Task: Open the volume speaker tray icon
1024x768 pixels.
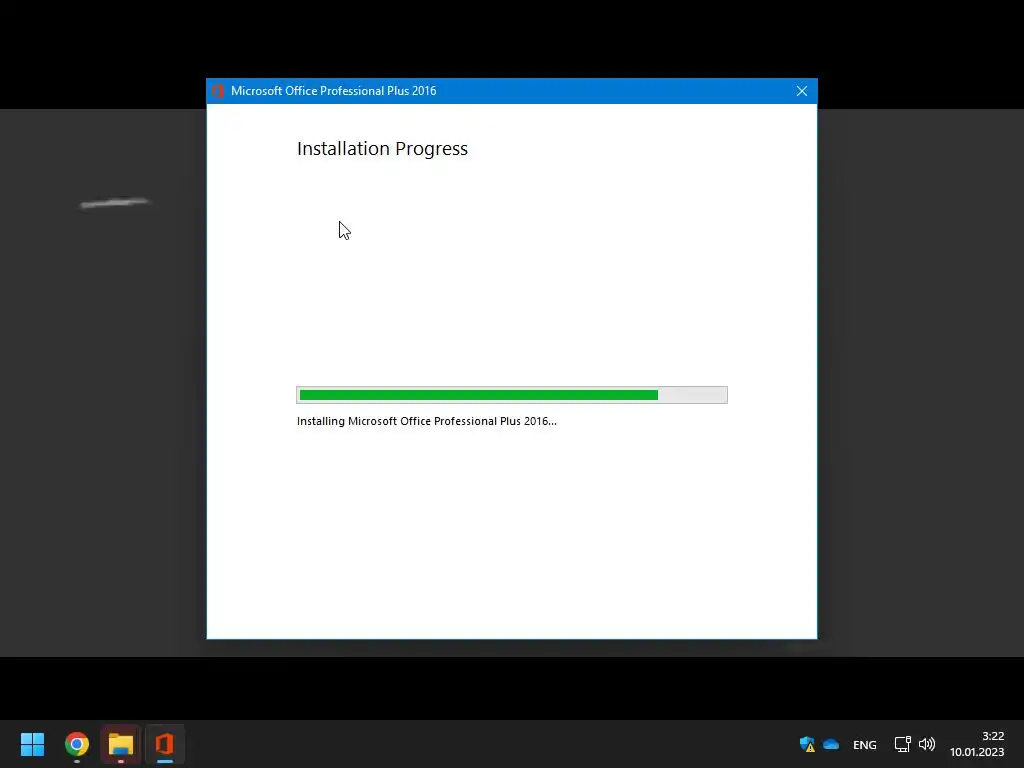Action: coord(927,744)
